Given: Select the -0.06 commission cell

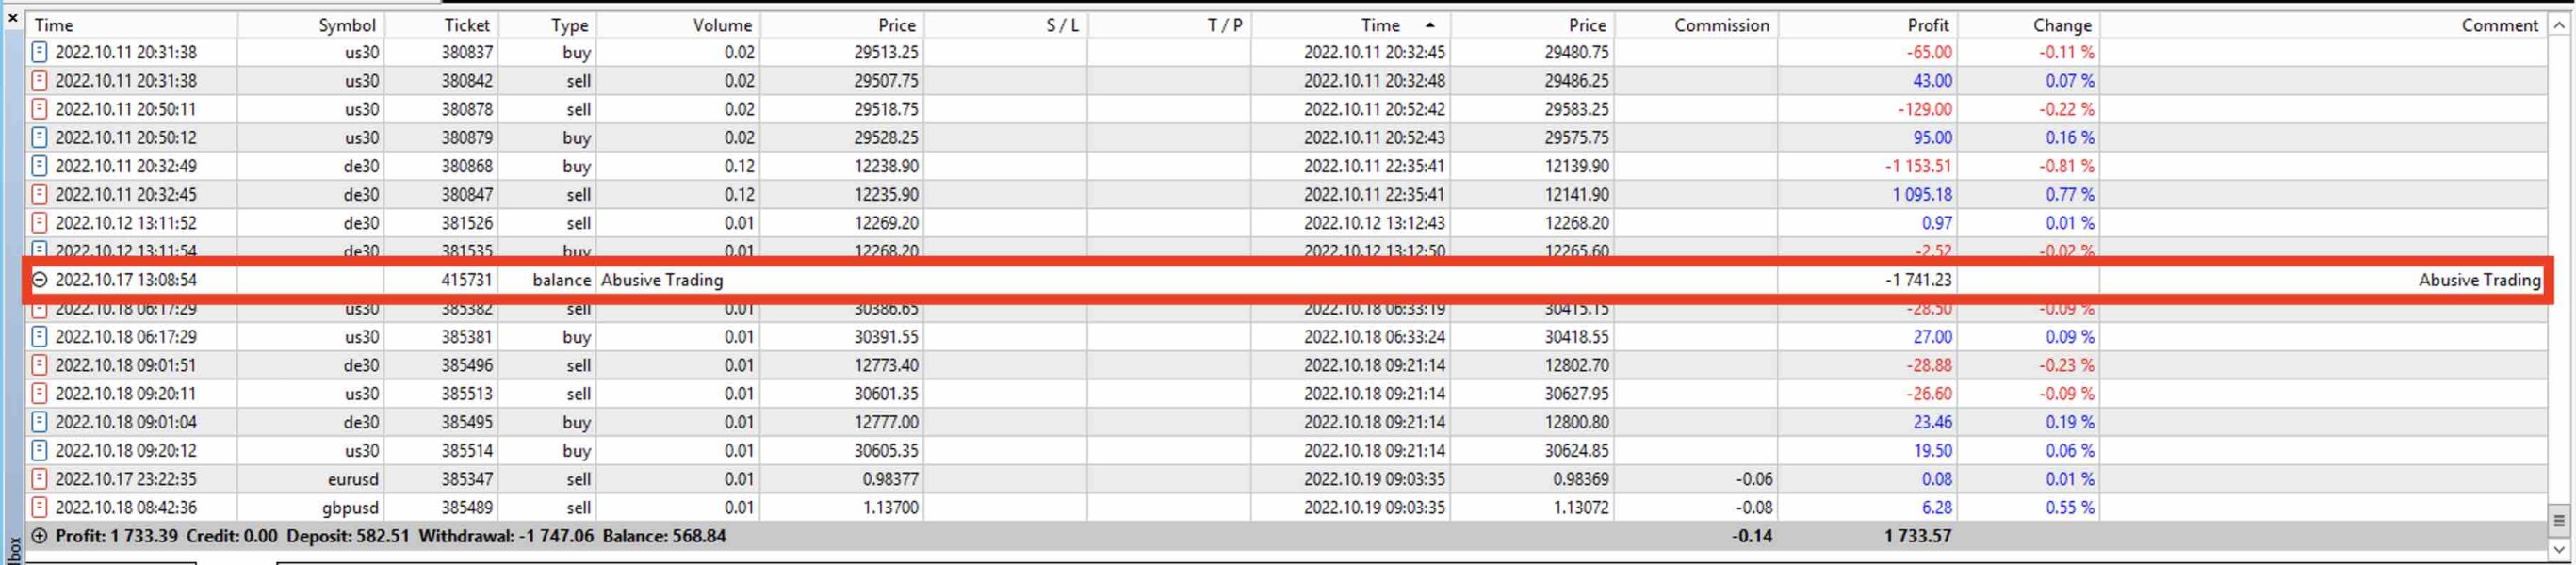Looking at the screenshot, I should (x=1753, y=480).
